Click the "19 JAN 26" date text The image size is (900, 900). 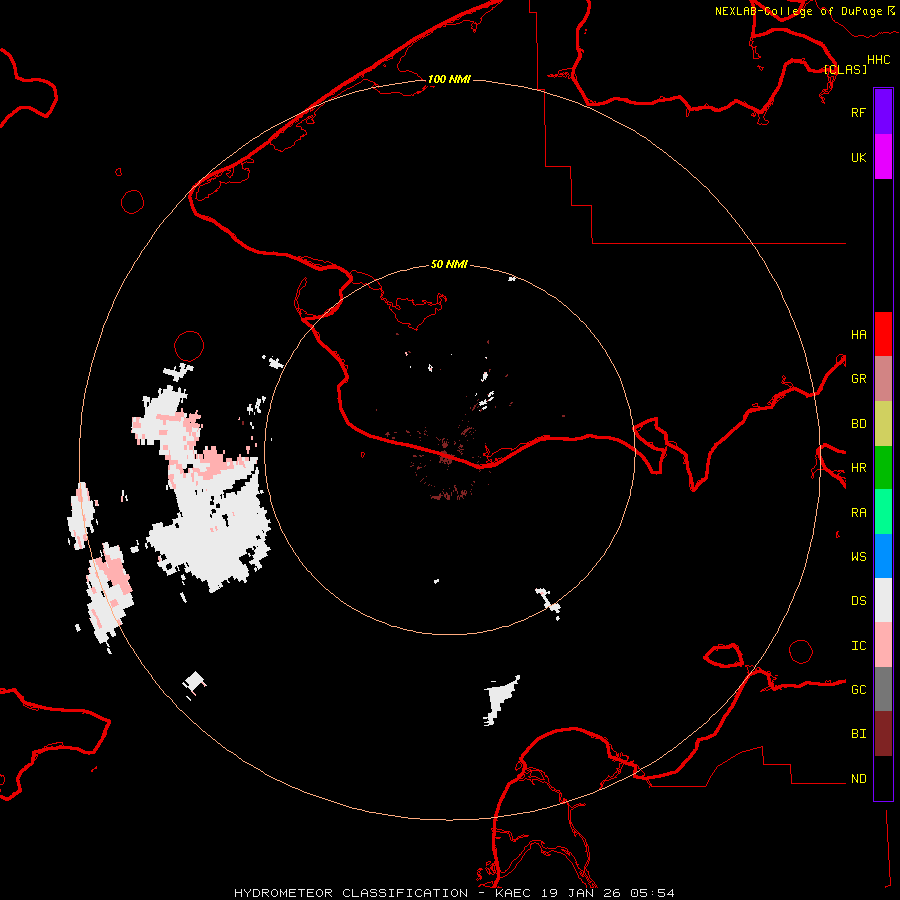(580, 893)
